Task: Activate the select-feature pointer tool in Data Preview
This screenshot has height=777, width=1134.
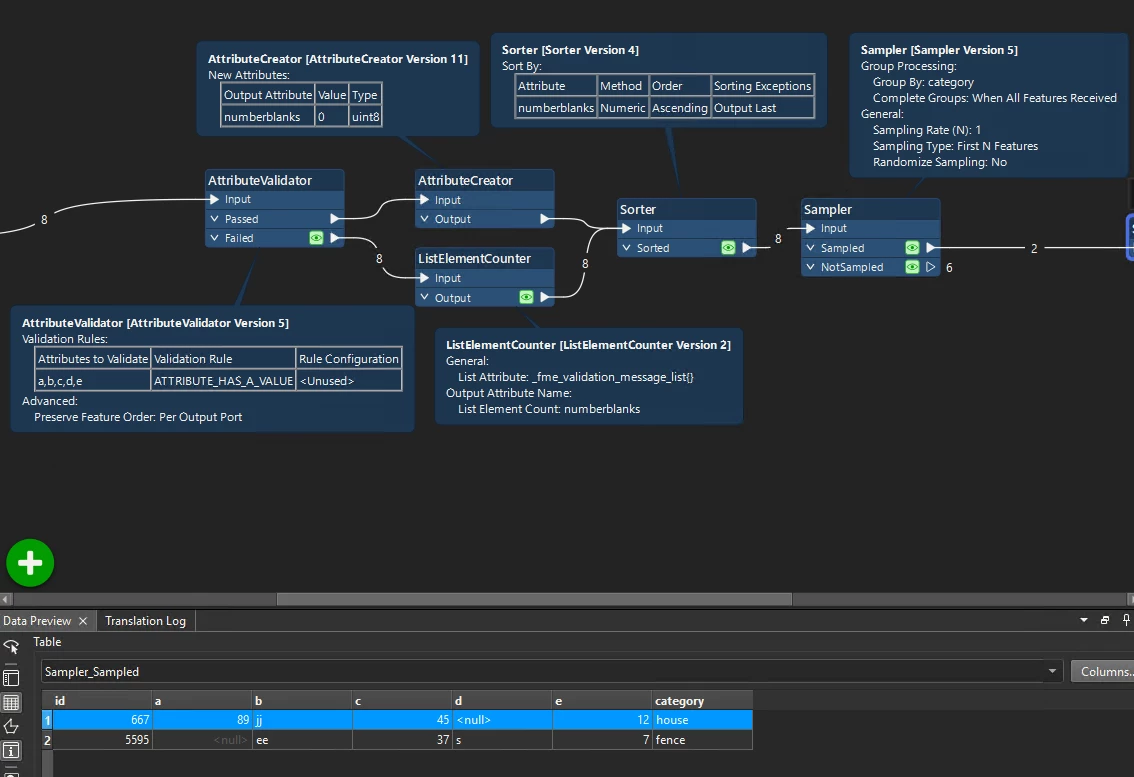Action: (x=11, y=647)
